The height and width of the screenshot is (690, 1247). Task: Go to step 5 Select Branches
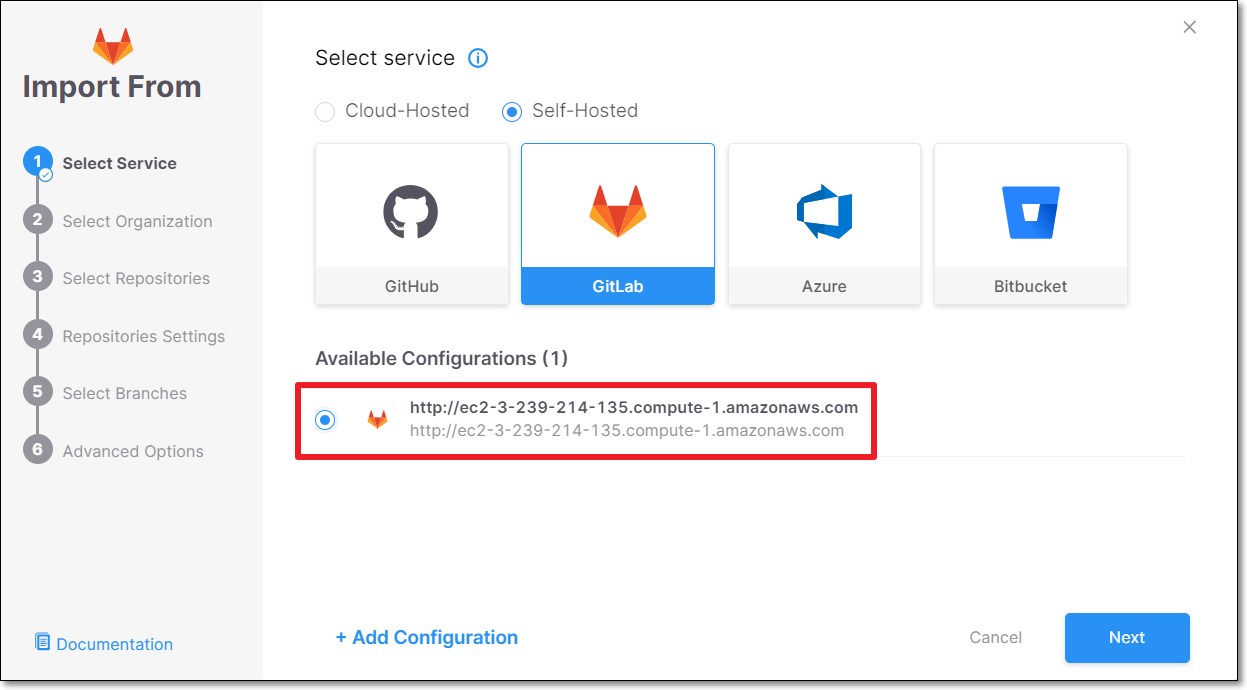(x=124, y=393)
